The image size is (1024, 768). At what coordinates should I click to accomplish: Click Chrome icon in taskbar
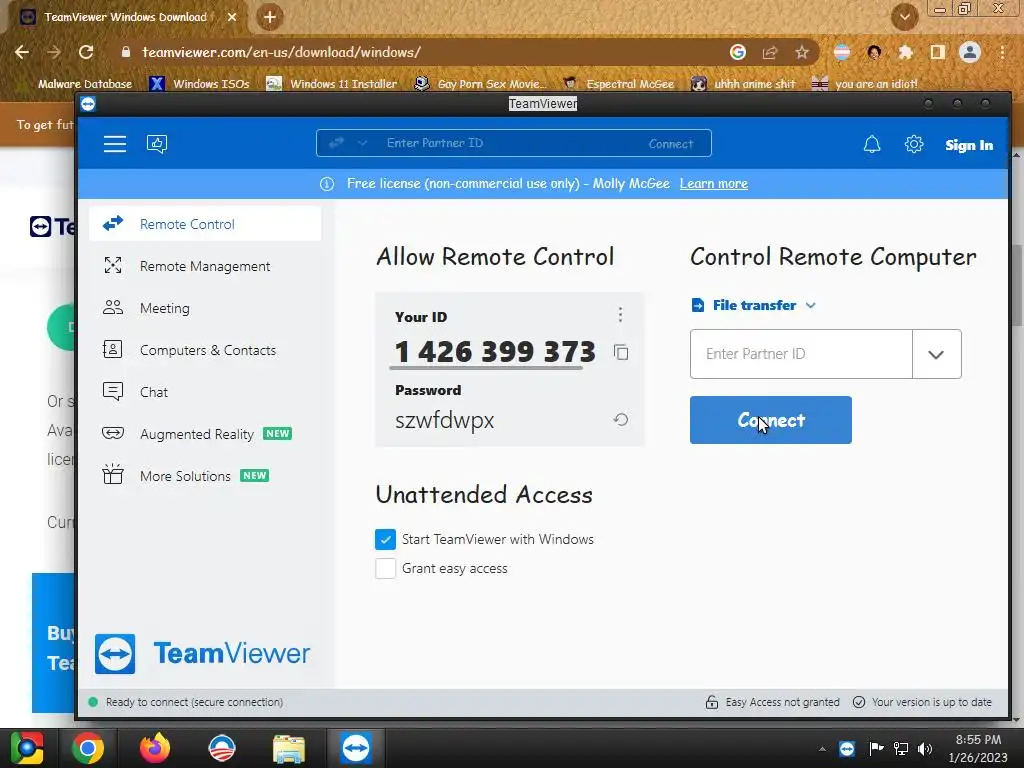click(x=88, y=748)
